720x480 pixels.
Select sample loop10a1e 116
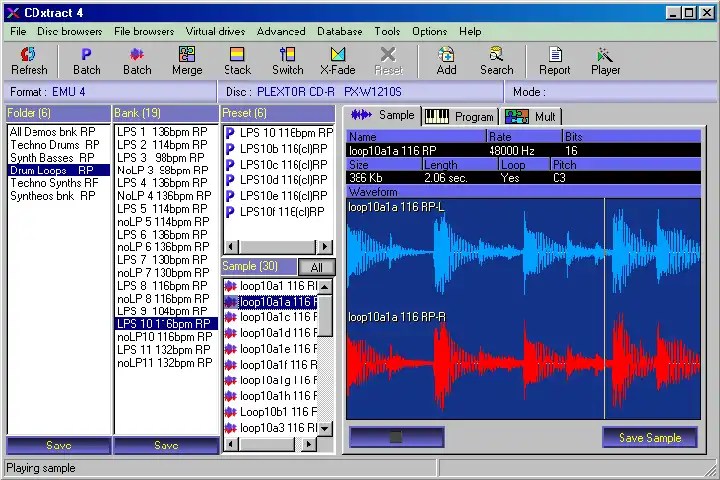271,349
